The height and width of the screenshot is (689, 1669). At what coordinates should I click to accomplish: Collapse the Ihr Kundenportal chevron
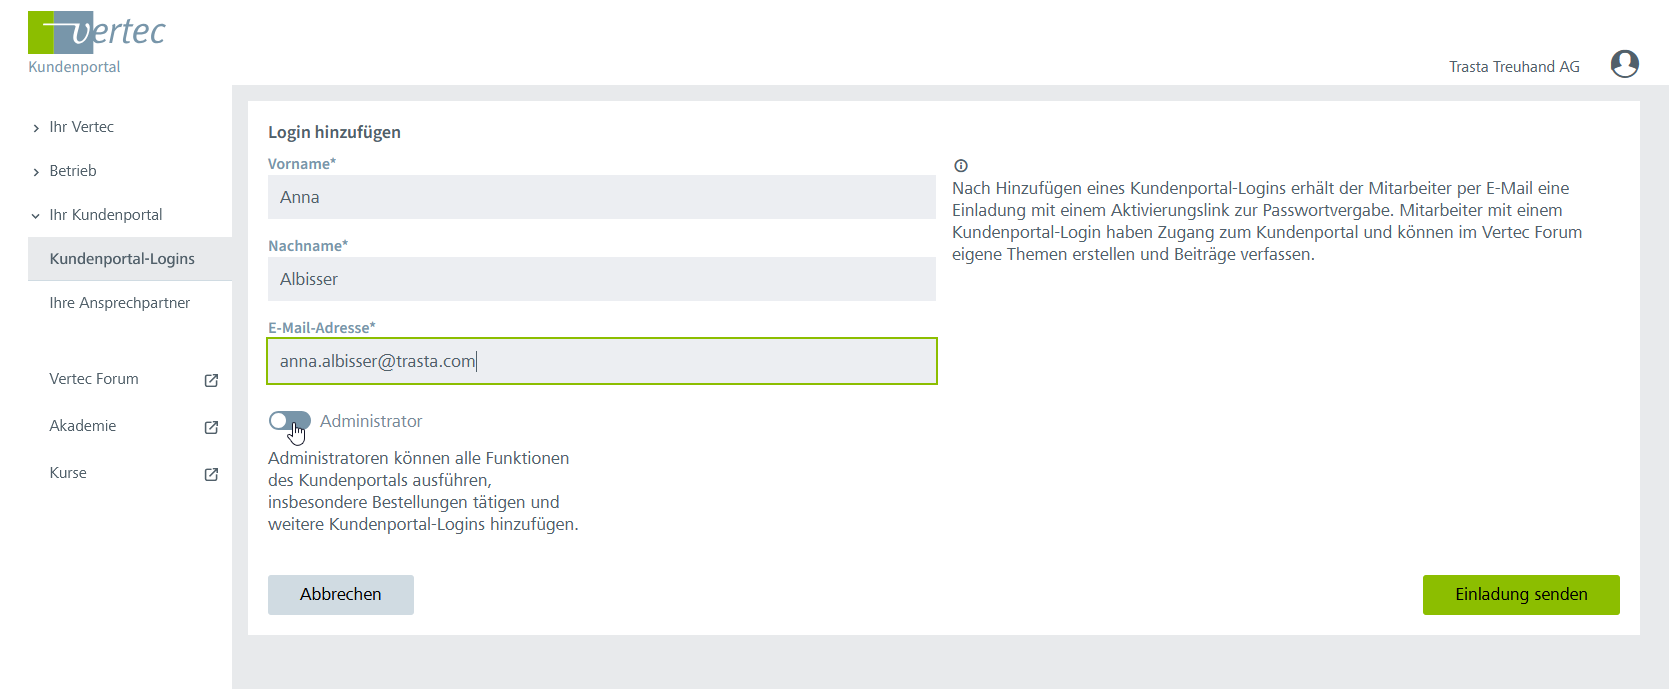pyautogui.click(x=36, y=216)
